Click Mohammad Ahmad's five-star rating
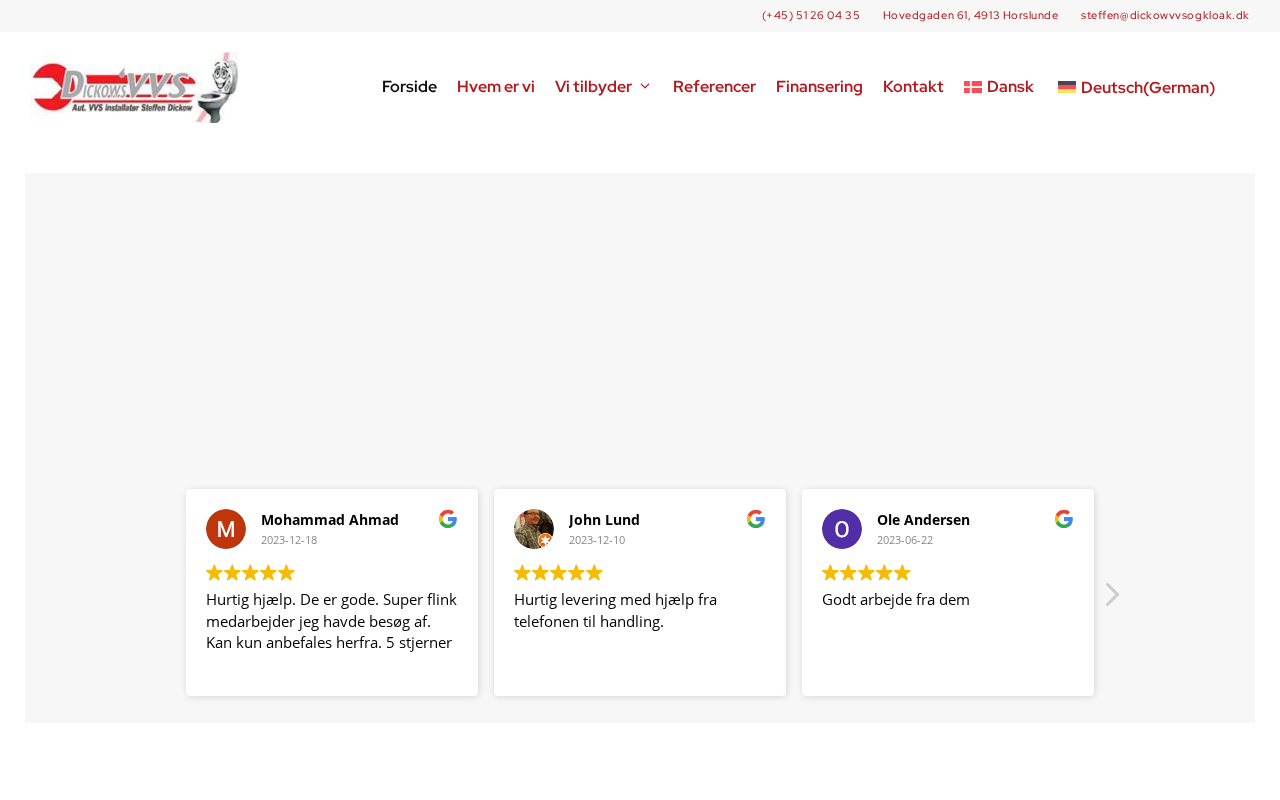The image size is (1280, 800). point(250,573)
